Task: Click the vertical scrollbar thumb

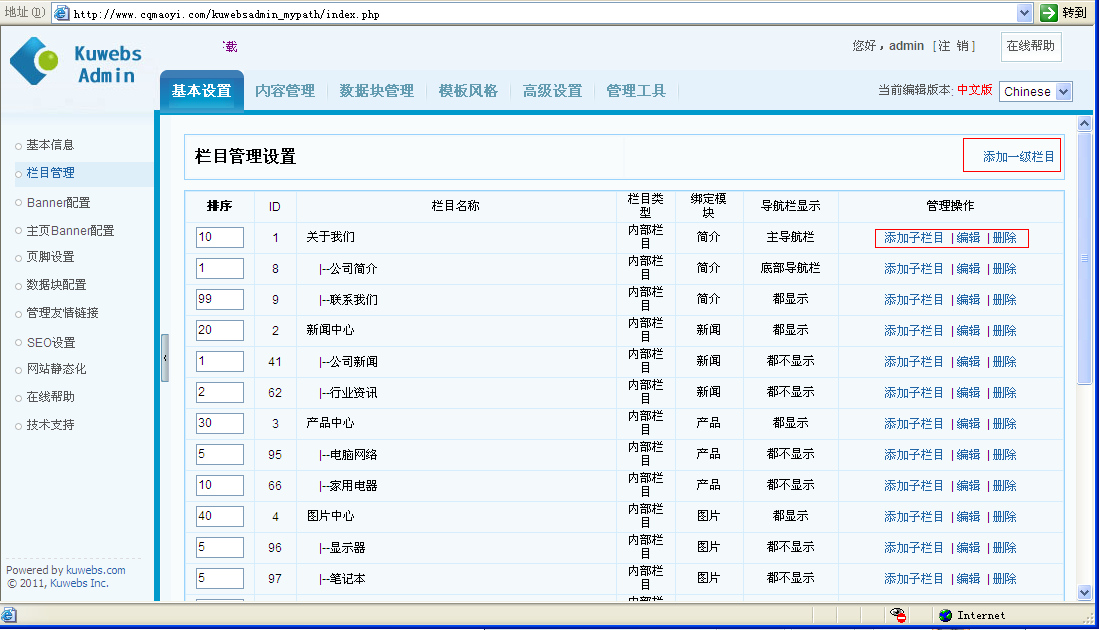Action: click(1084, 258)
